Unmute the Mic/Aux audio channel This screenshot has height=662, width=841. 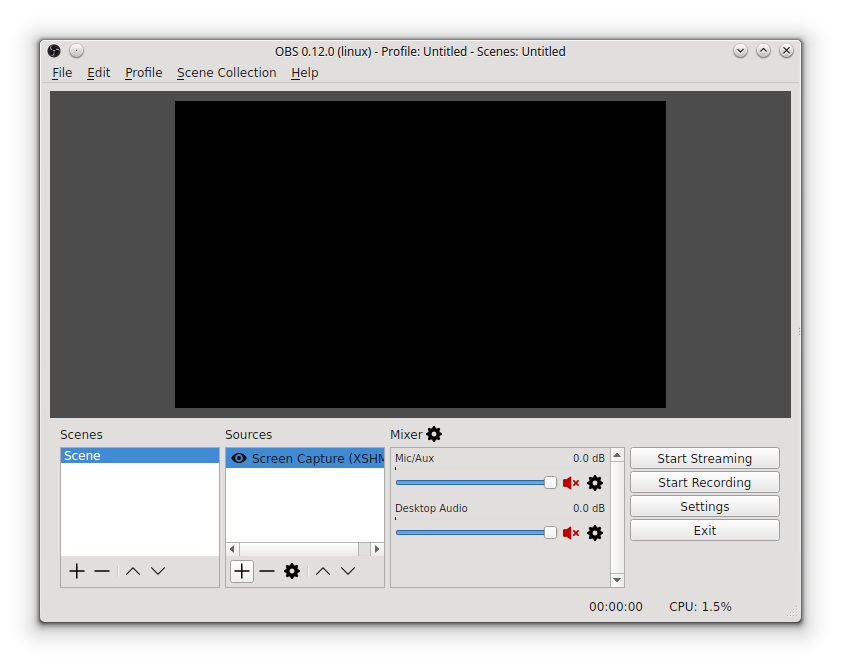tap(571, 483)
